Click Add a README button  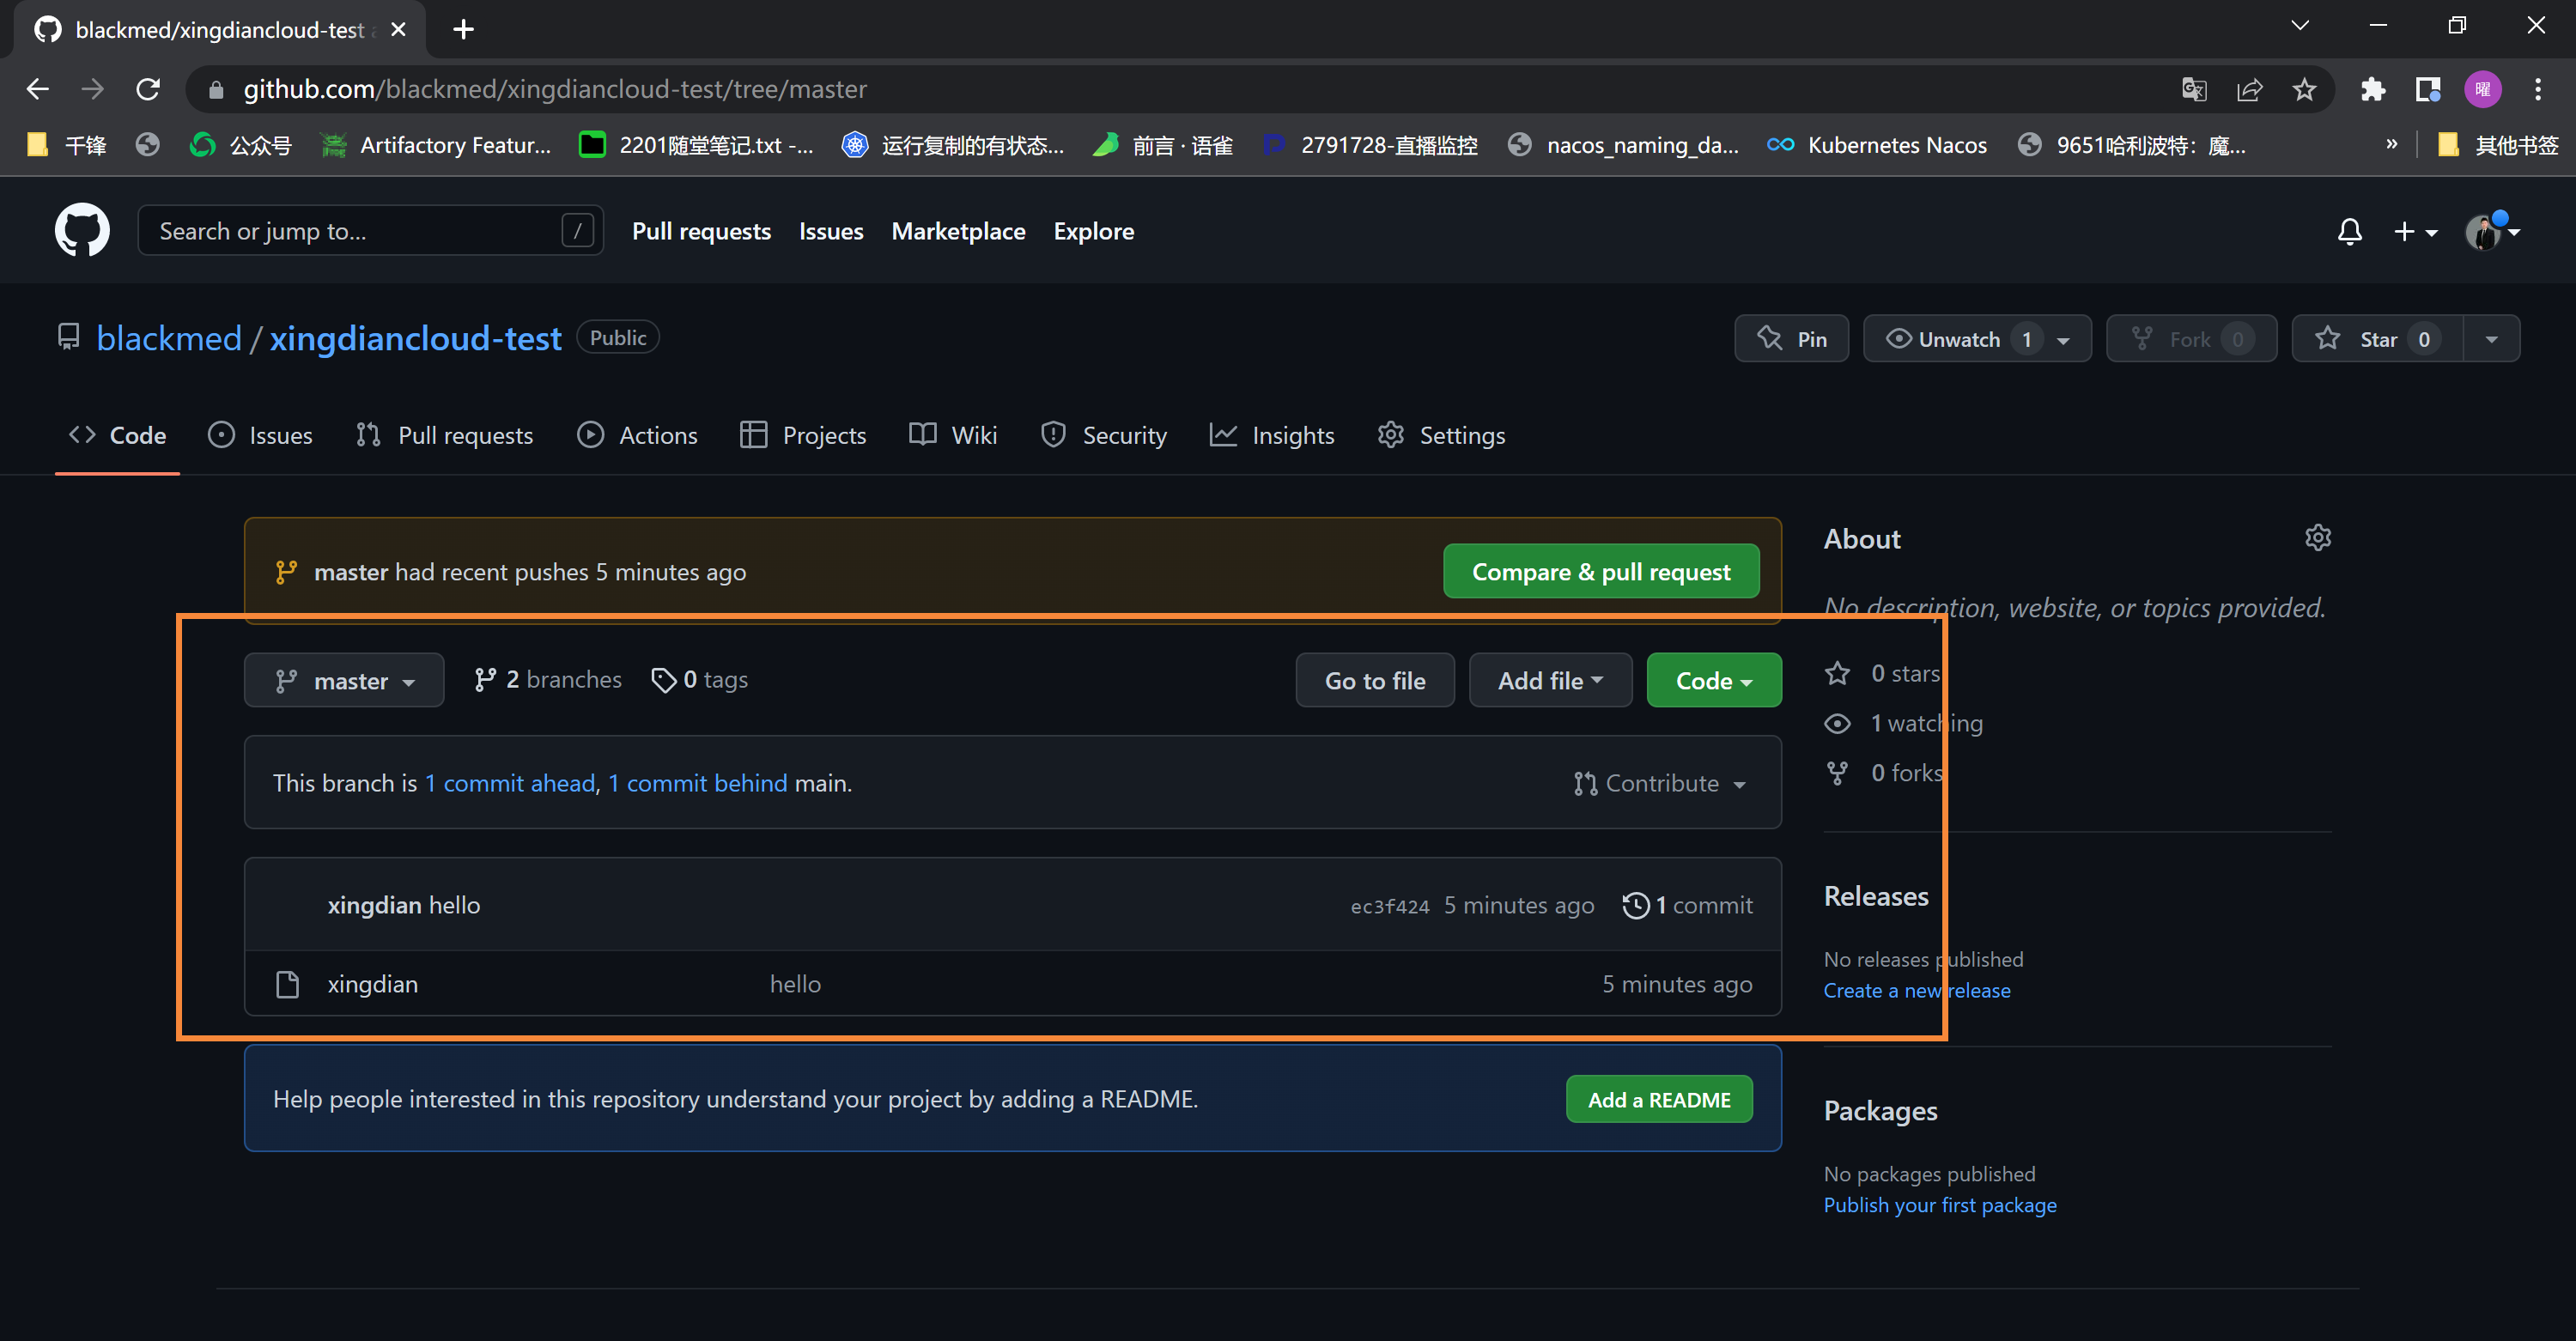(1659, 1099)
